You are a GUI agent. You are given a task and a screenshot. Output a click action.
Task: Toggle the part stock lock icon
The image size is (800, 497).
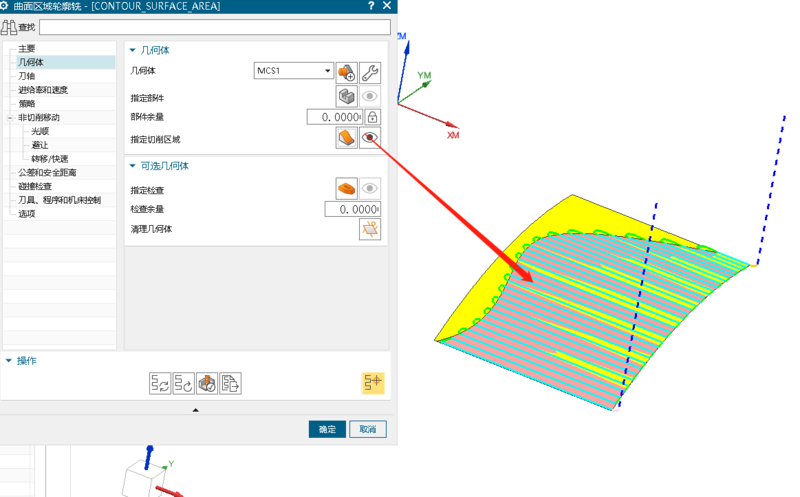[x=372, y=117]
